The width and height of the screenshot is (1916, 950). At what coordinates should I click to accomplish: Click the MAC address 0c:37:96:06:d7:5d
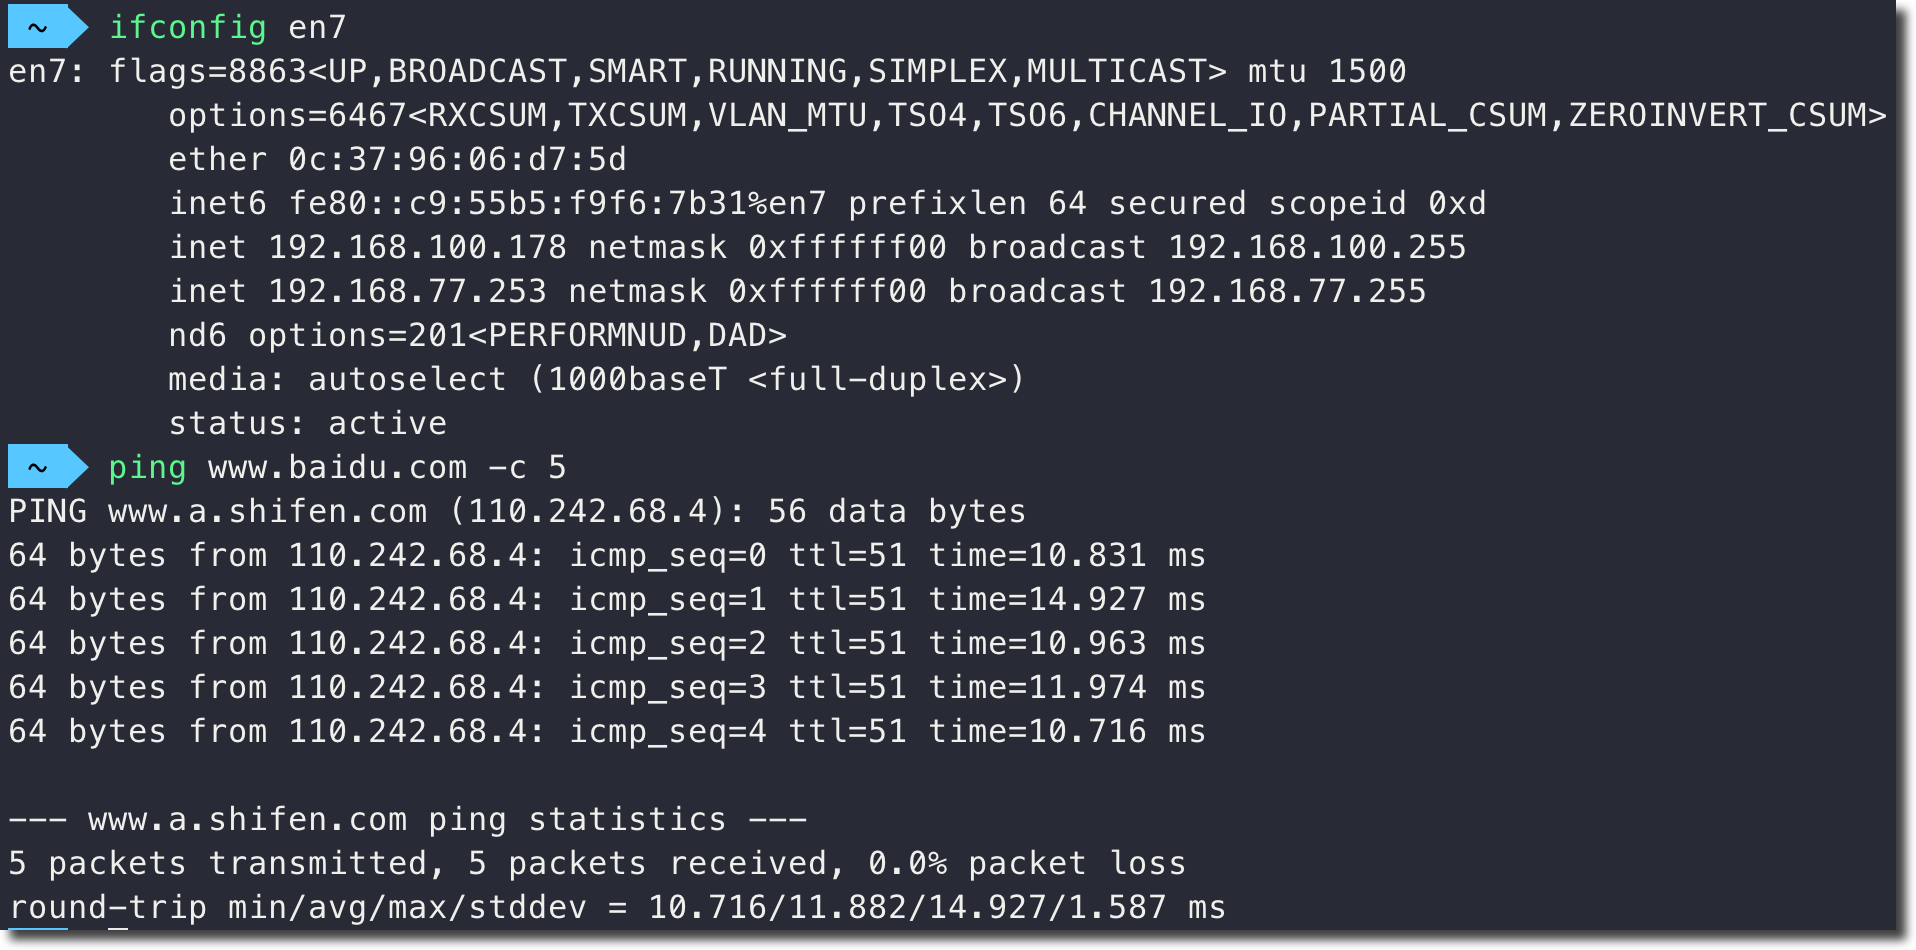[457, 159]
